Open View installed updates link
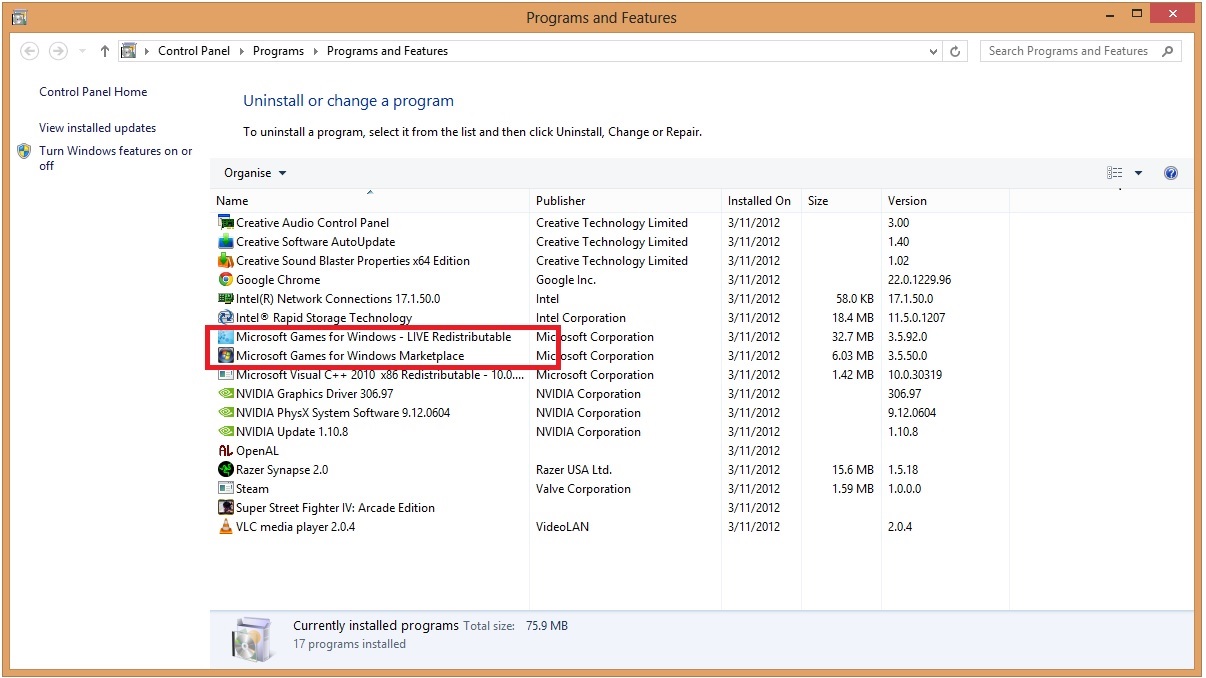This screenshot has width=1206, height=678. click(98, 128)
